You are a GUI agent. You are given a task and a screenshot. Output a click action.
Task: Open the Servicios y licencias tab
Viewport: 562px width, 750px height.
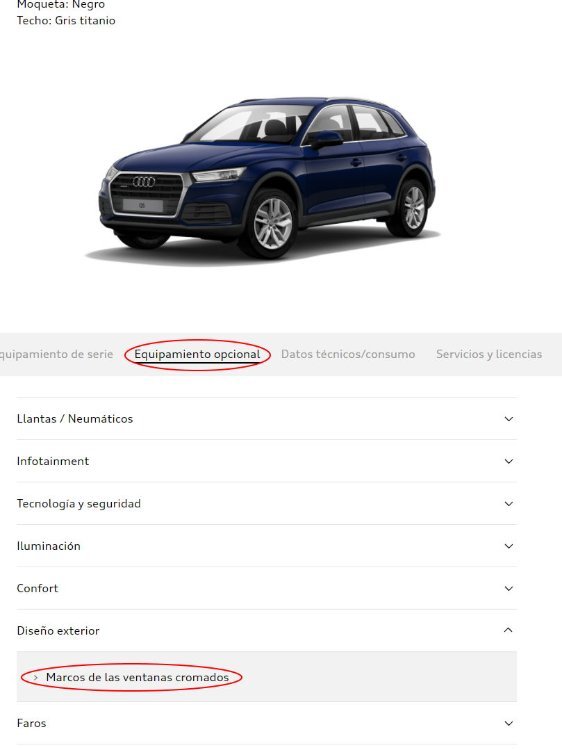489,354
